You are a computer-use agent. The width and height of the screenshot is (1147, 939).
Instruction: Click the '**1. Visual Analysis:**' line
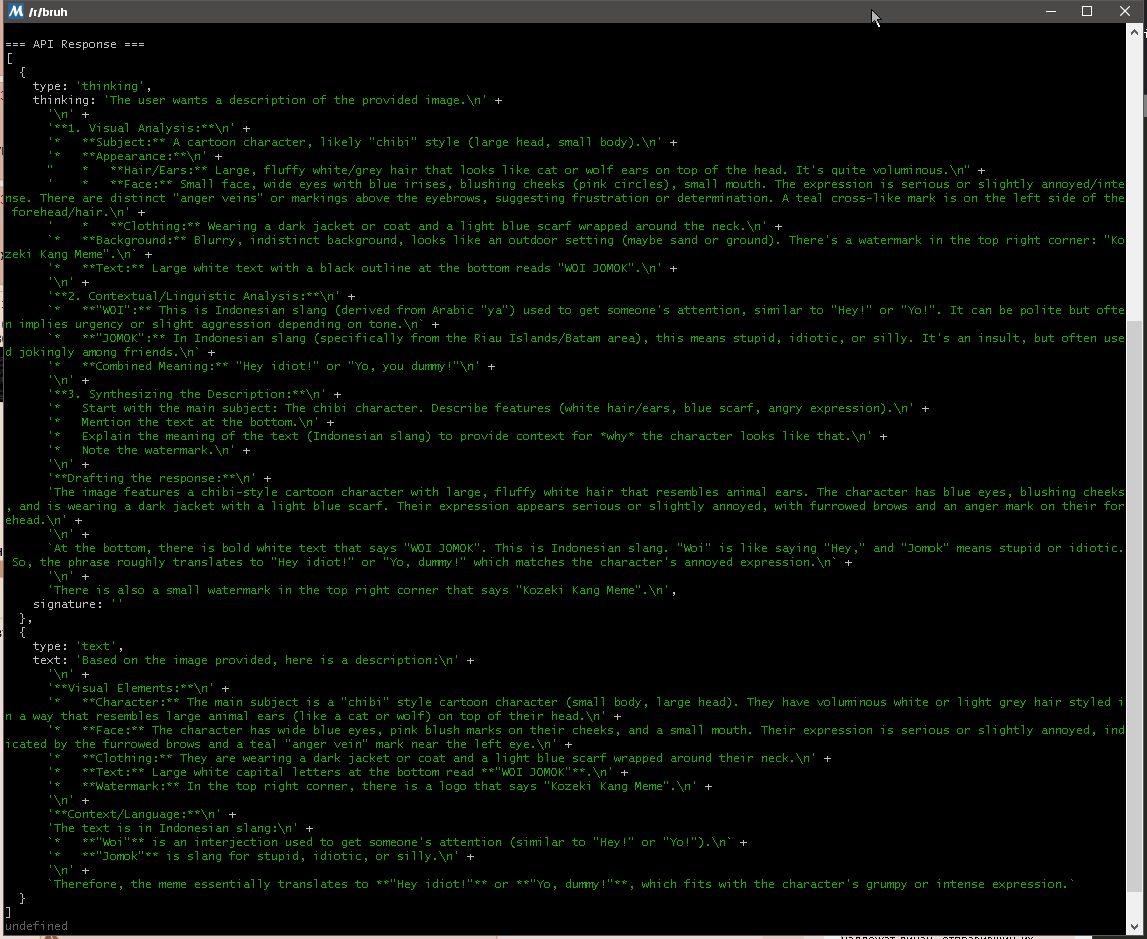tap(148, 128)
